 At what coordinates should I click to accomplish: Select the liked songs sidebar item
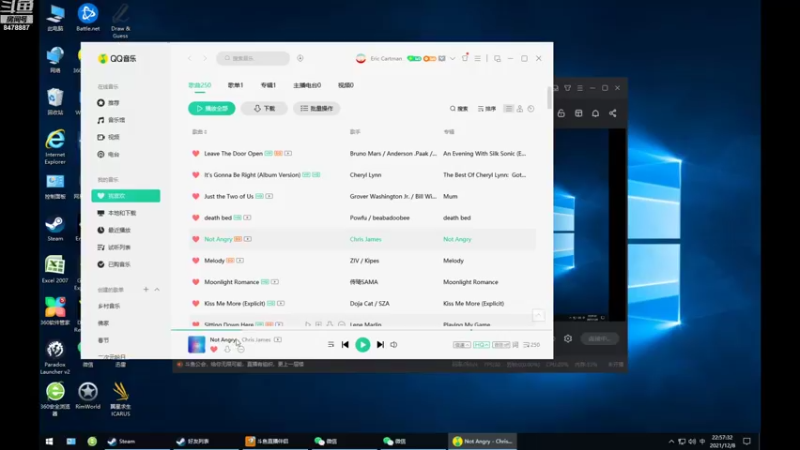tap(126, 196)
